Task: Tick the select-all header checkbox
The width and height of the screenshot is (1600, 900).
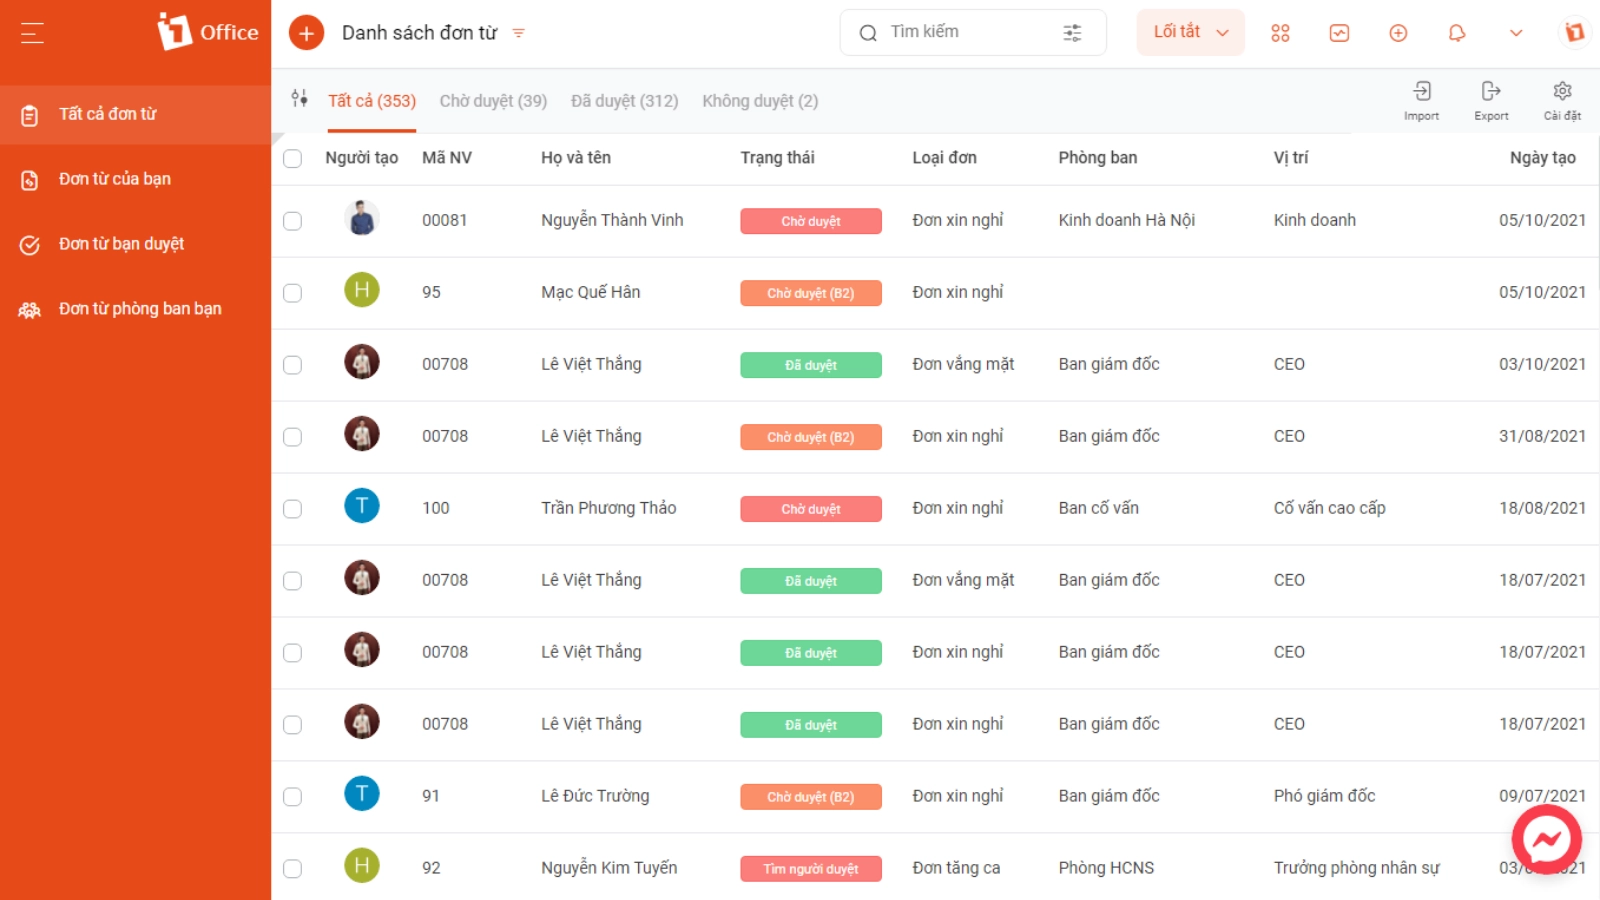Action: tap(292, 159)
